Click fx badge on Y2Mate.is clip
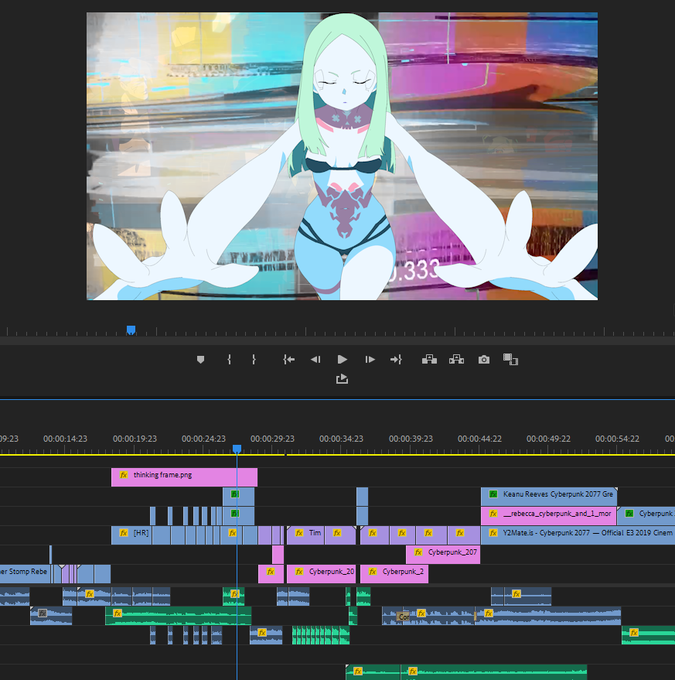This screenshot has width=675, height=680. tap(493, 533)
